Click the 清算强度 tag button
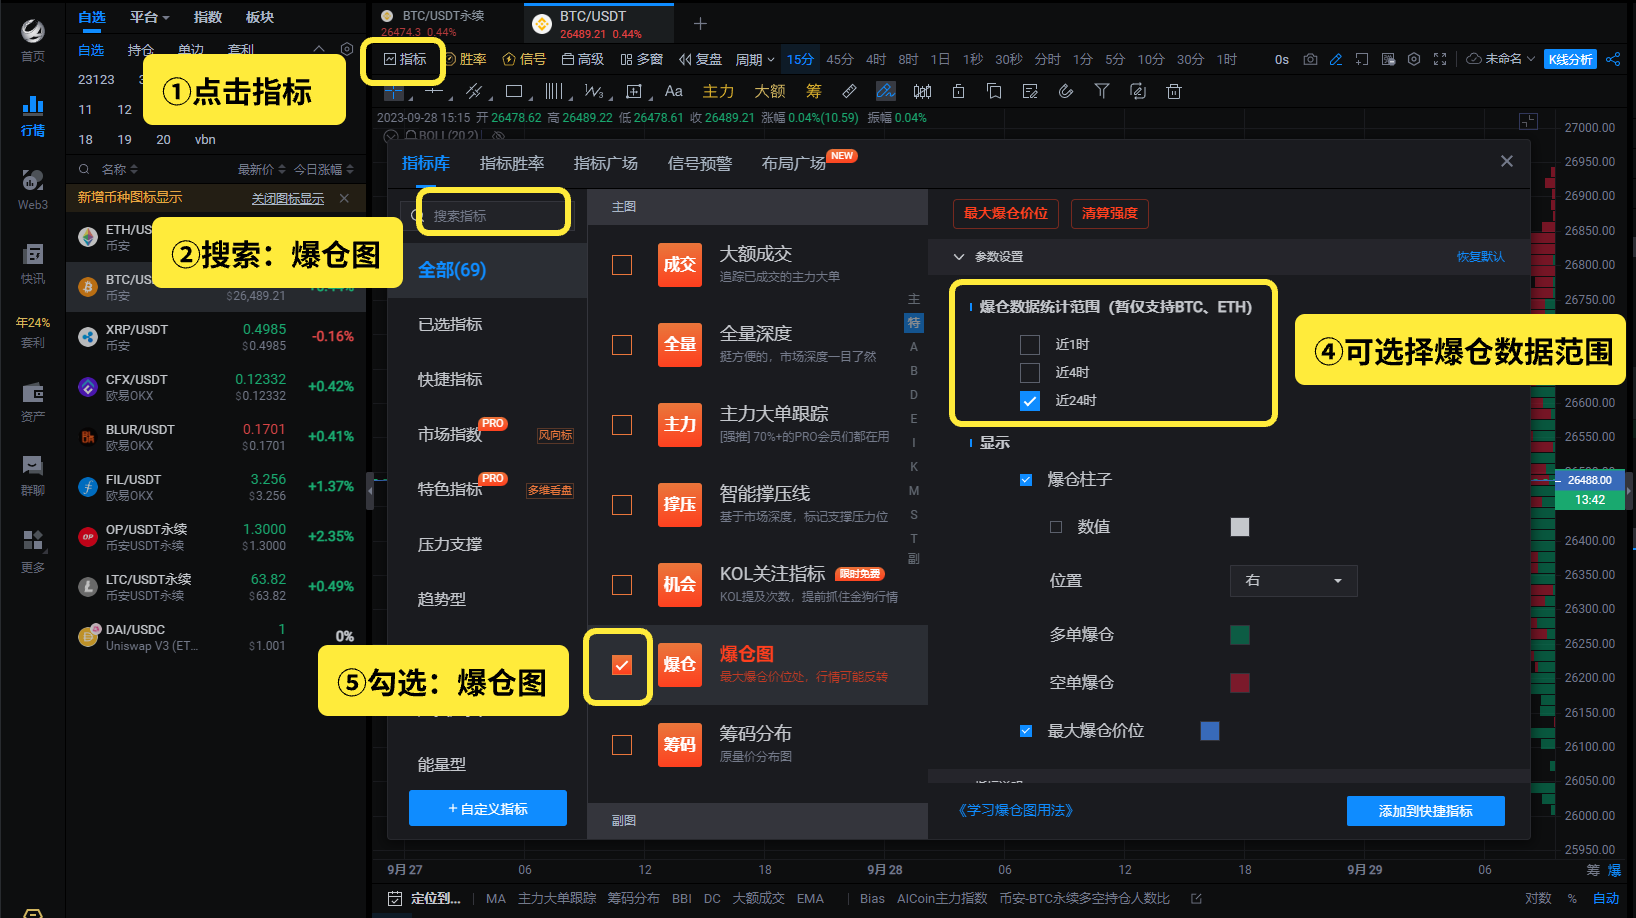 [x=1110, y=213]
